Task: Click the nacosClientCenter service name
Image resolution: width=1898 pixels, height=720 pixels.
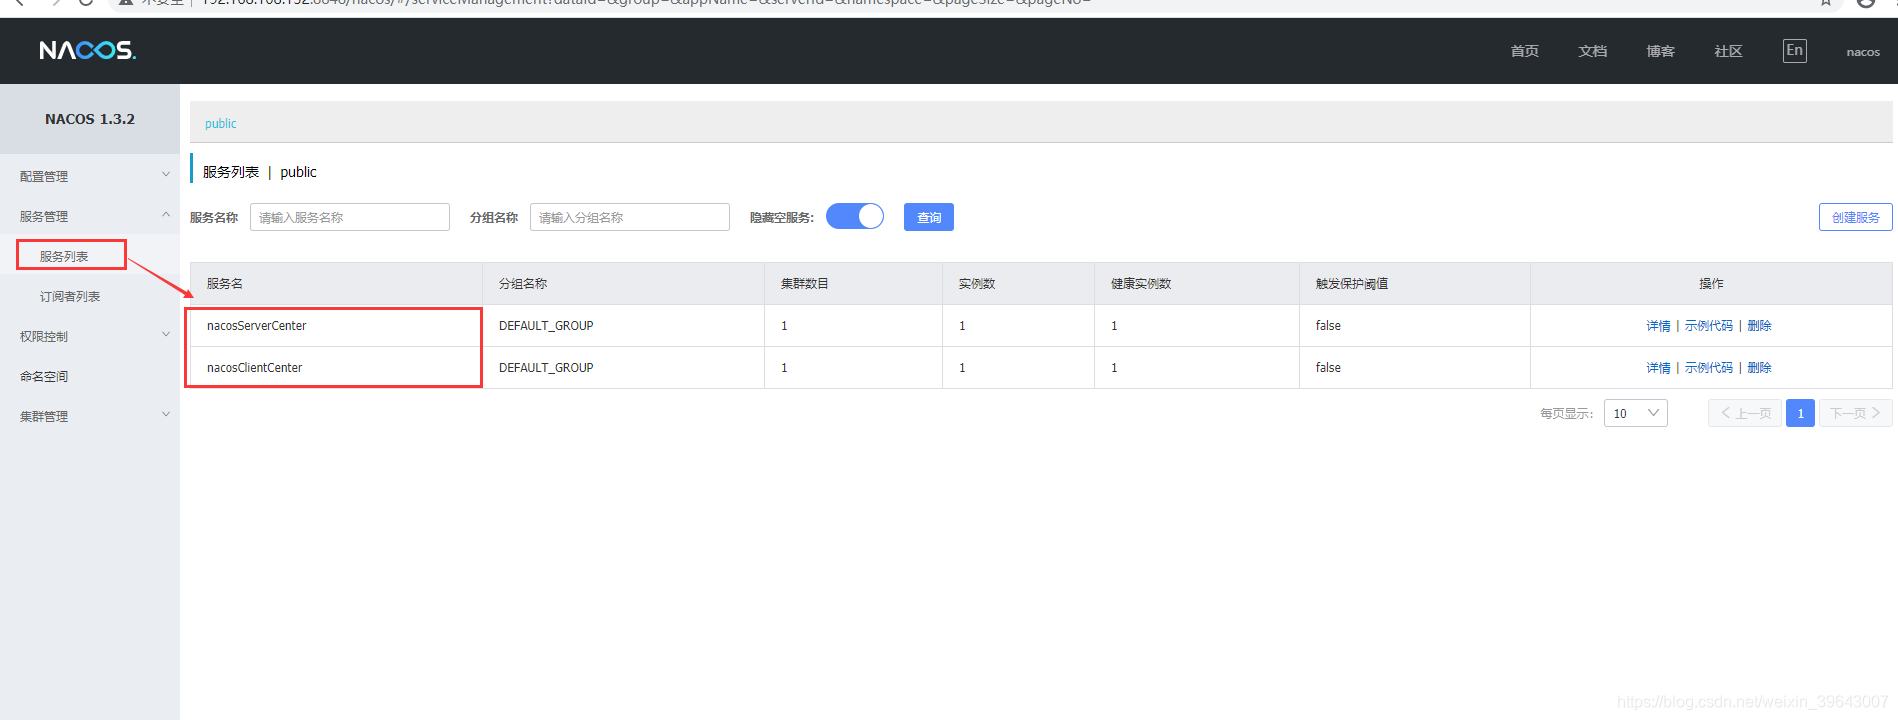Action: tap(254, 368)
